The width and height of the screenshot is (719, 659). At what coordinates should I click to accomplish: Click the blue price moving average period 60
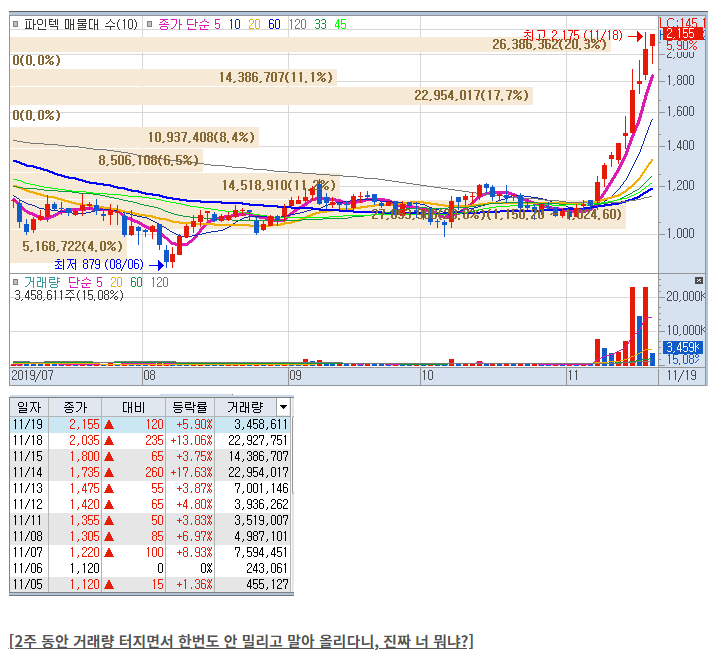tap(274, 24)
